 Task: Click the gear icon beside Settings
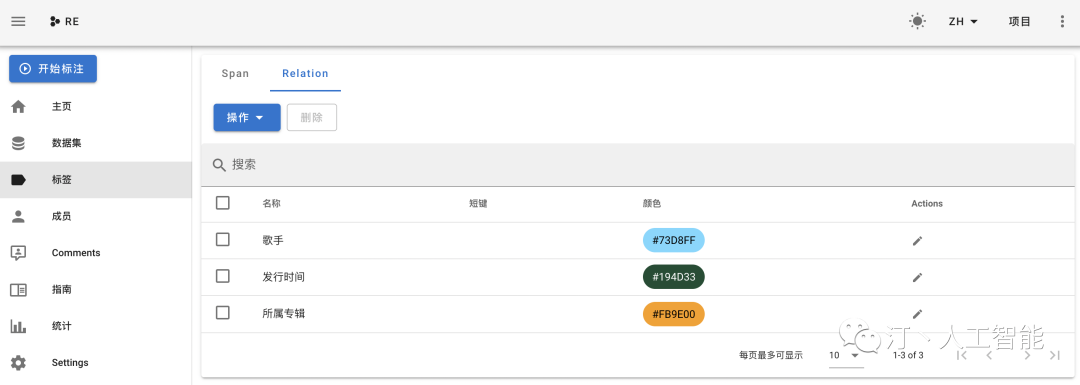click(x=19, y=362)
